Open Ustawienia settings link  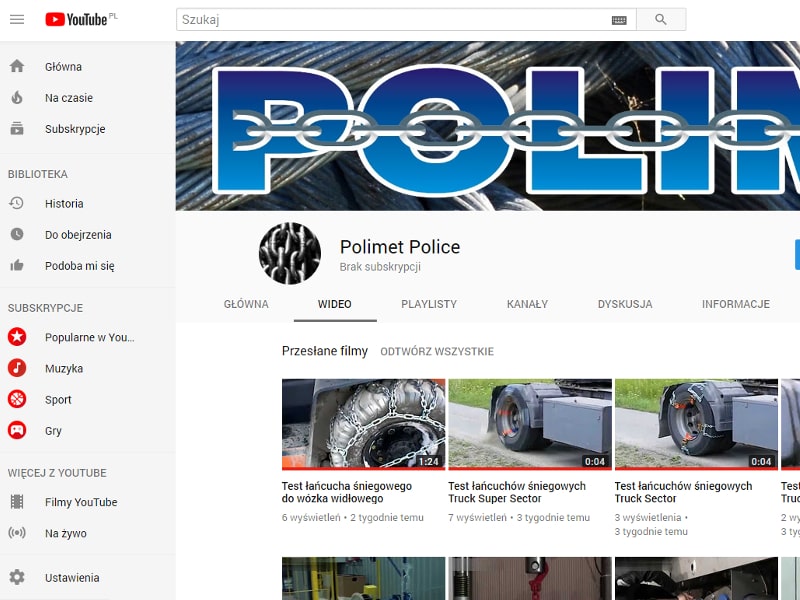coord(72,578)
